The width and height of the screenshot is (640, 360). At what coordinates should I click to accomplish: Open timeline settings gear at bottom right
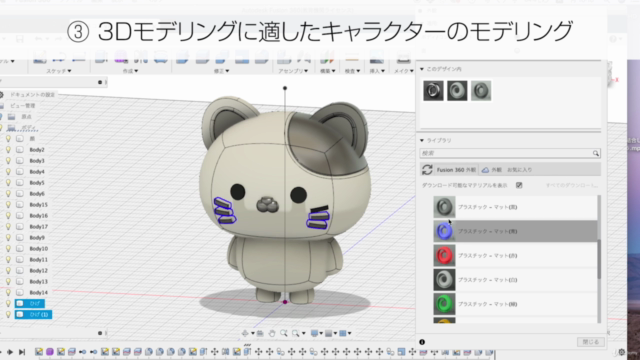coord(622,352)
